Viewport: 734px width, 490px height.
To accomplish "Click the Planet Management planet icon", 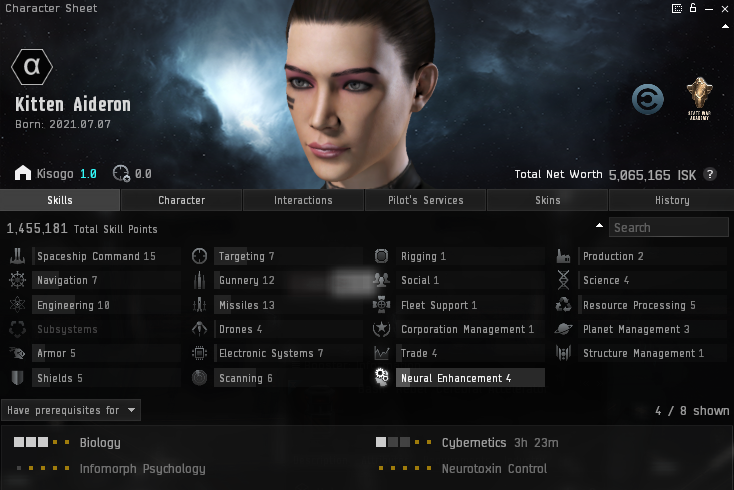I will tap(564, 329).
